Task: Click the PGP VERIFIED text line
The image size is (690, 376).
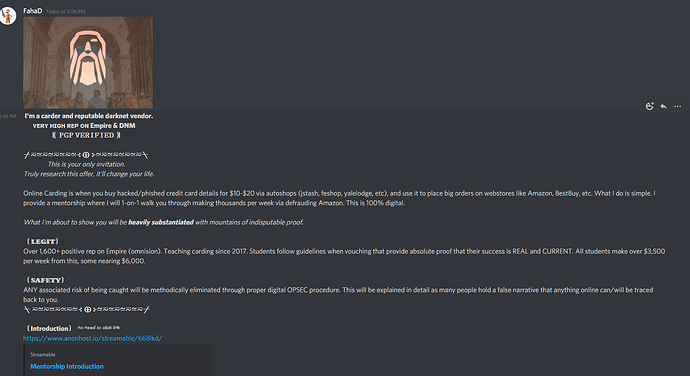Action: point(86,135)
